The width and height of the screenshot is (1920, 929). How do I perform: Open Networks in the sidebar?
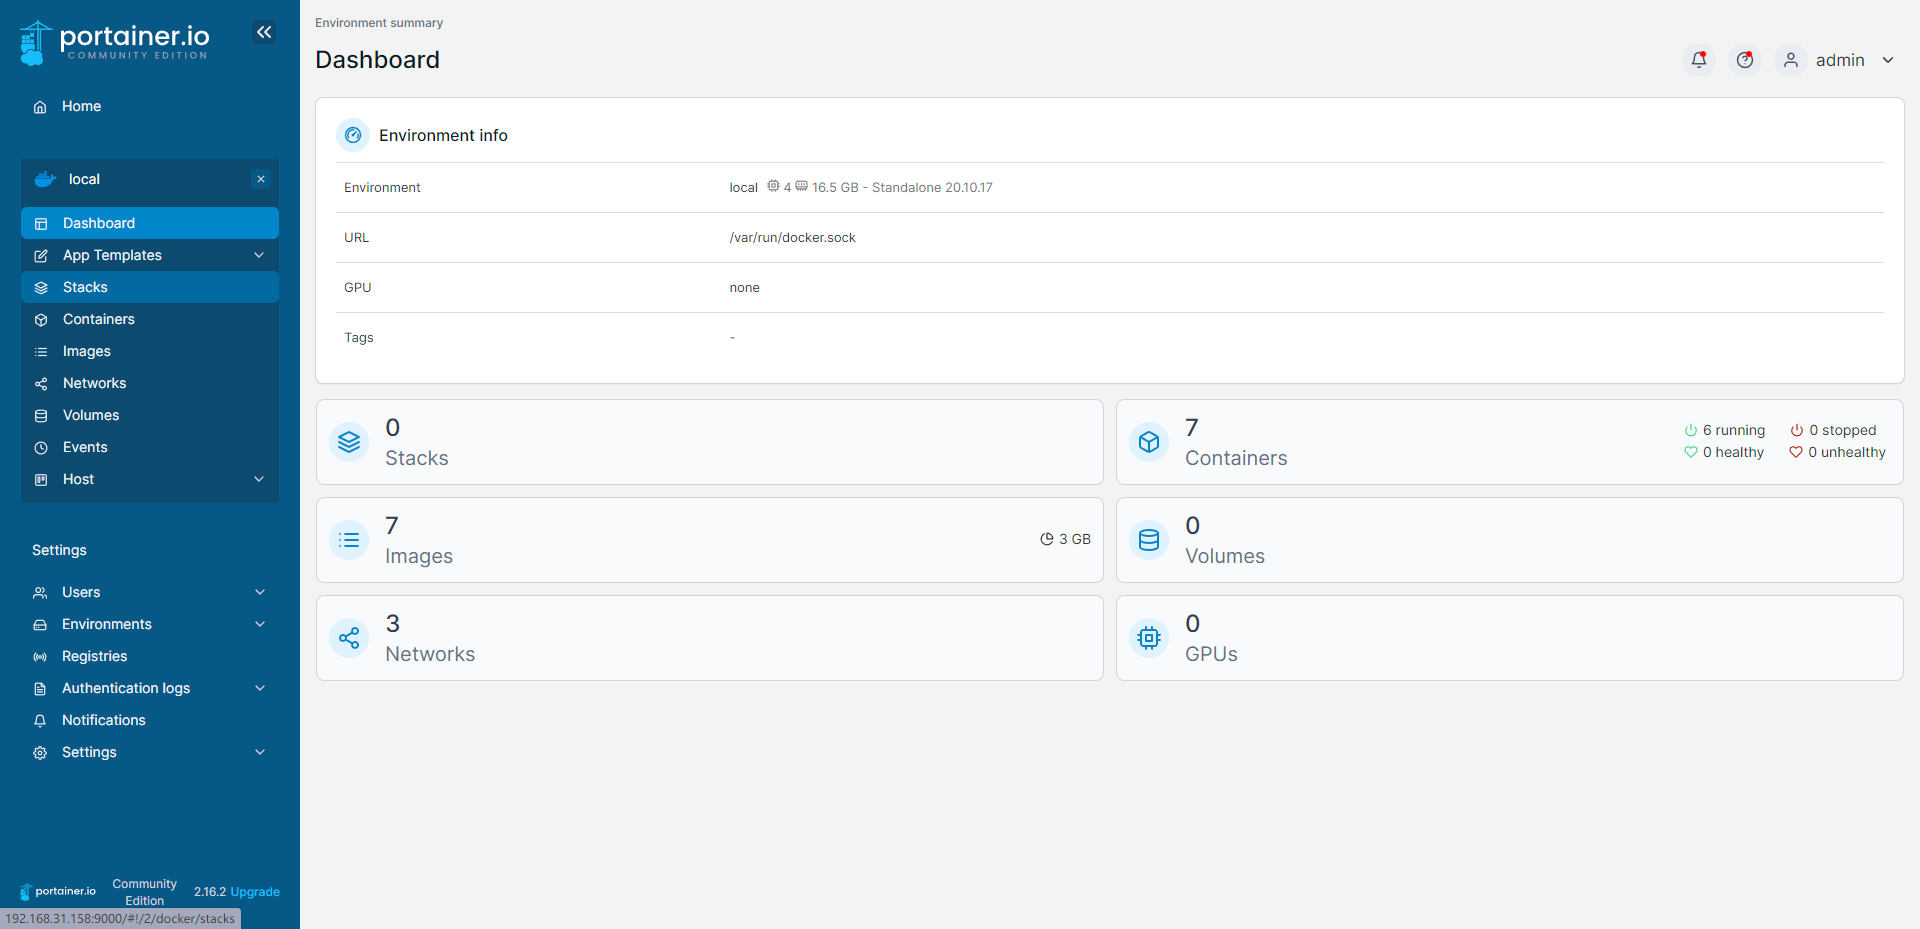coord(150,383)
